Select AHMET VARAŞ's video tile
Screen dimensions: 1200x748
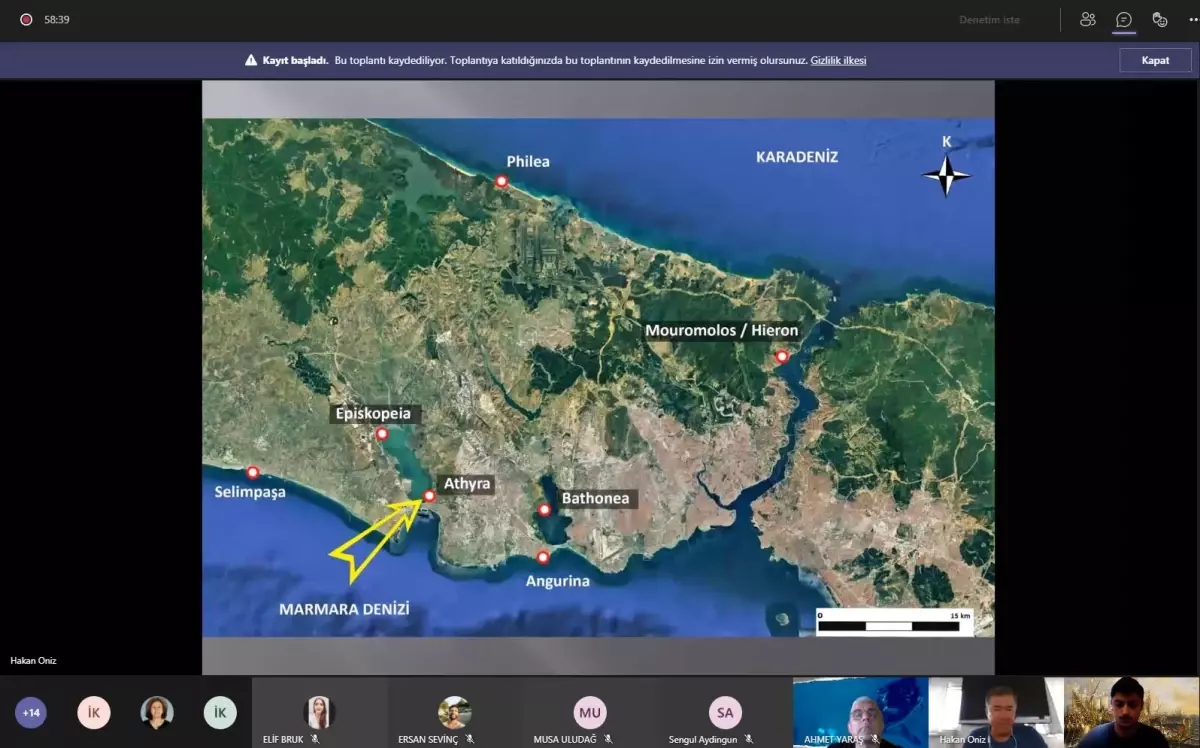coord(860,712)
